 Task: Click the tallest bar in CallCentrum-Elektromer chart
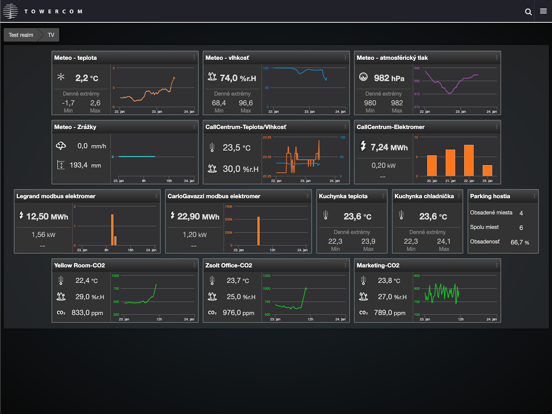[x=469, y=161]
